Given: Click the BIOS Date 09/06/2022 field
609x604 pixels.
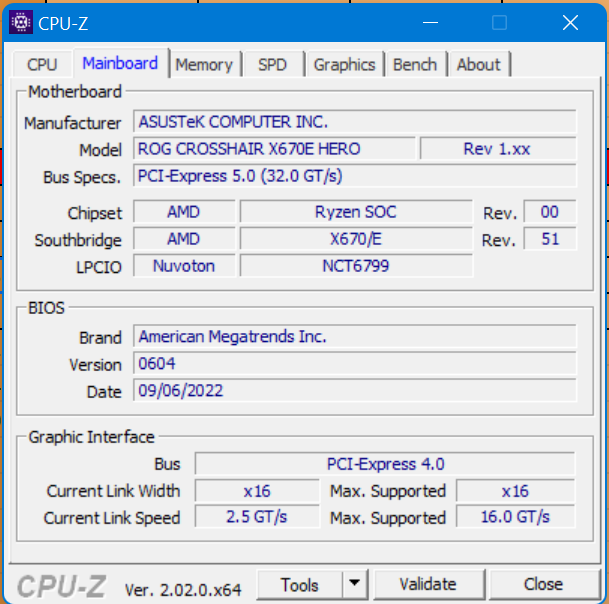Looking at the screenshot, I should (355, 390).
